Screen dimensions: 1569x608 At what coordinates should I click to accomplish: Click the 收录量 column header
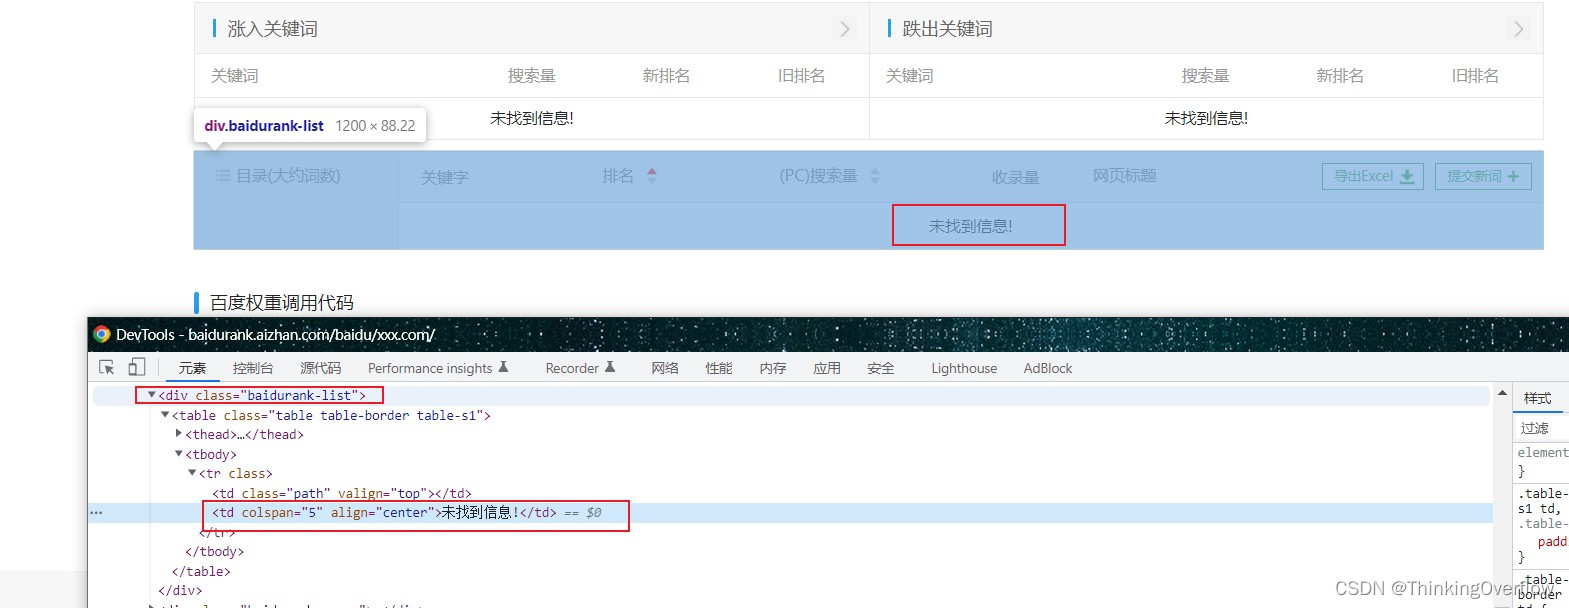pos(1016,177)
